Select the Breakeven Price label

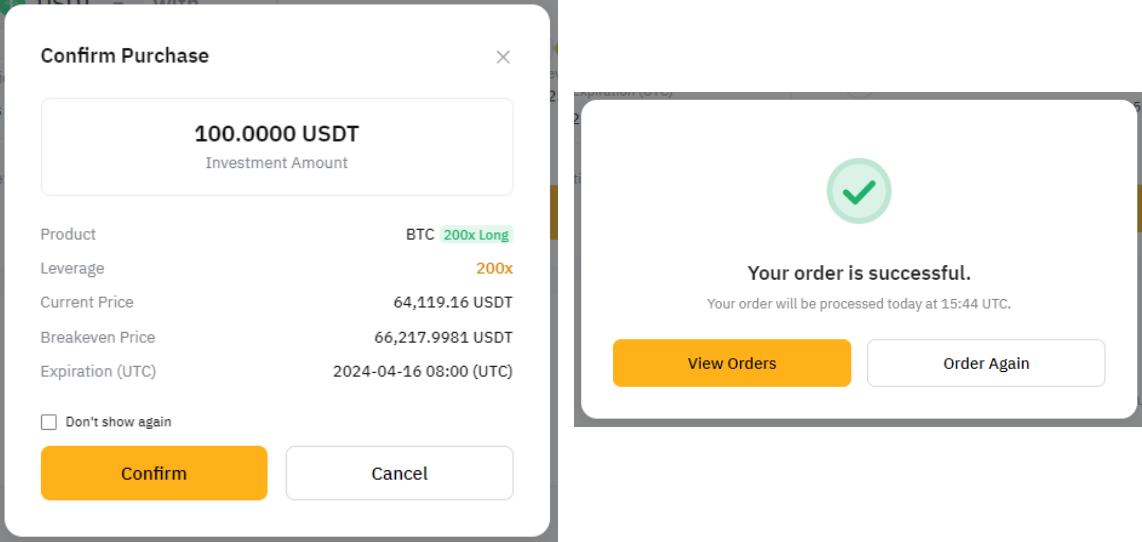pos(98,337)
